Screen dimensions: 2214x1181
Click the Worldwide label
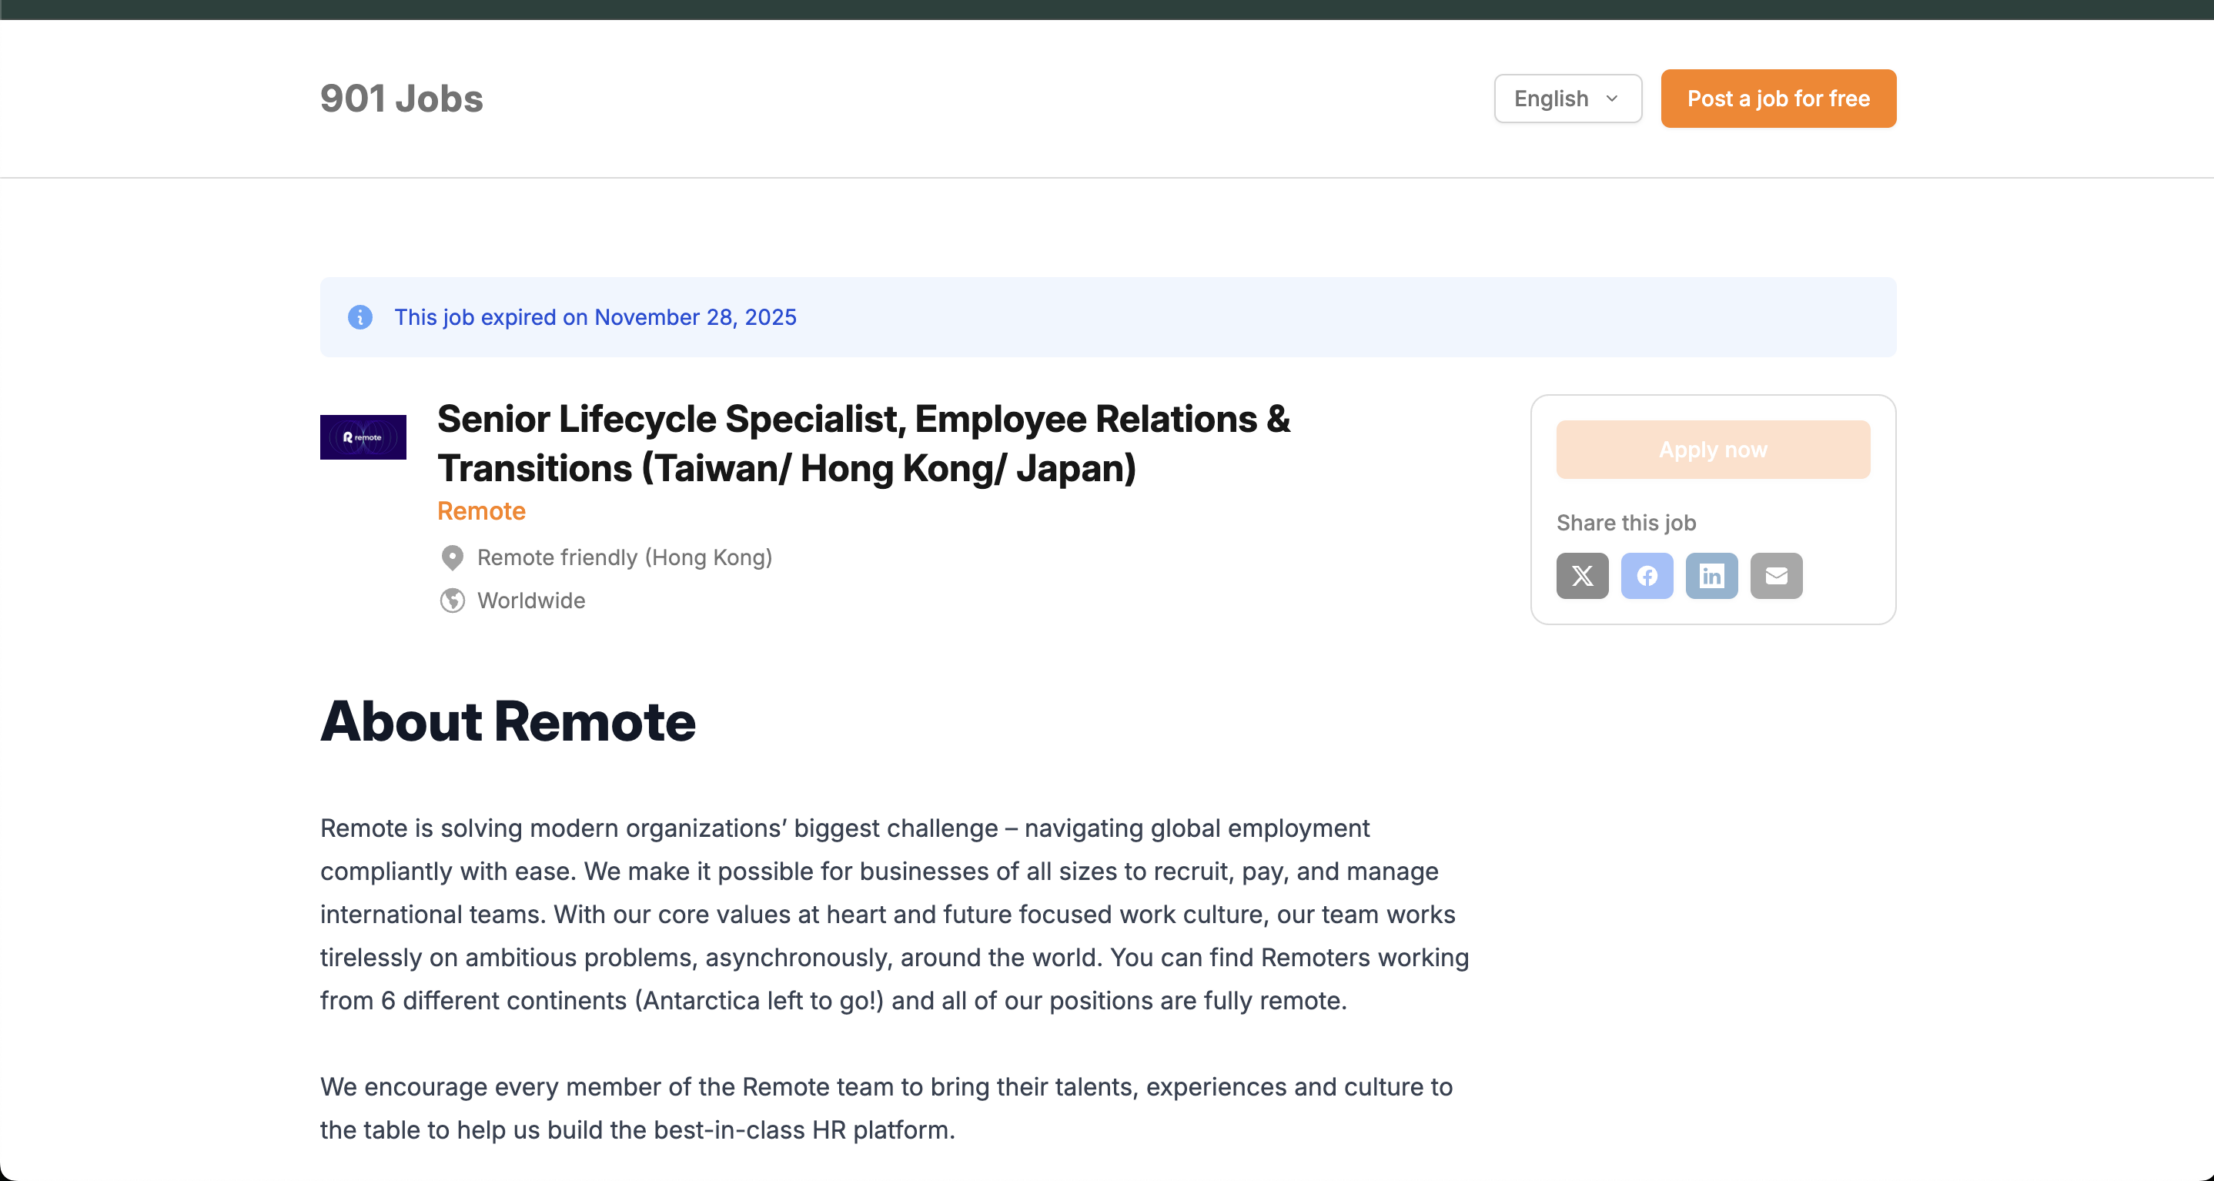pos(531,601)
